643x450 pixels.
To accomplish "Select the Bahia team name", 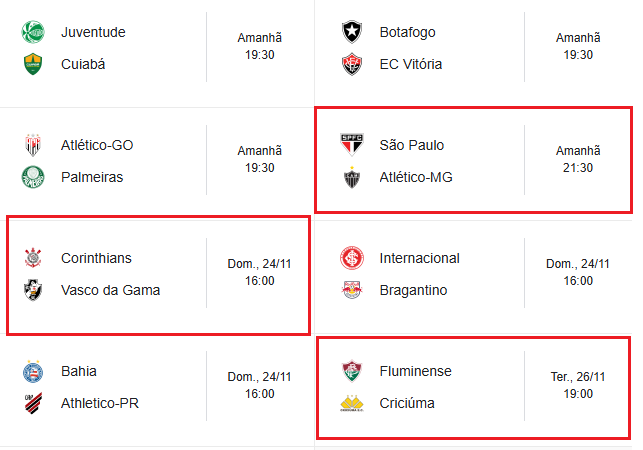I will (x=79, y=371).
